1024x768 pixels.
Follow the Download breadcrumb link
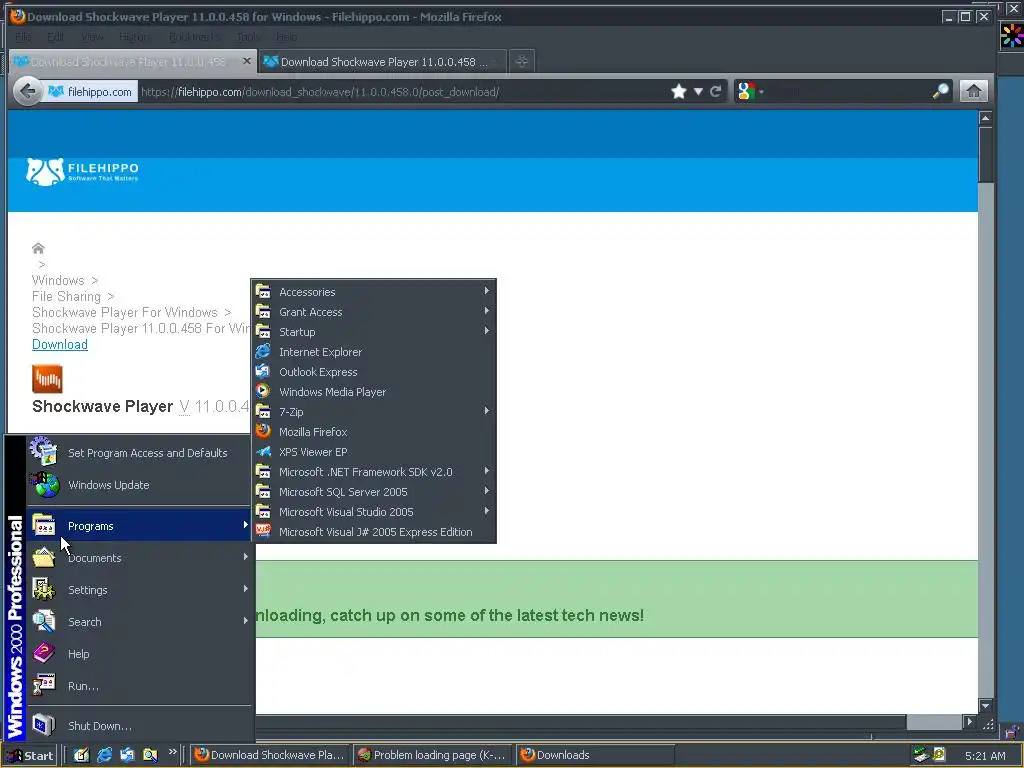(x=60, y=345)
